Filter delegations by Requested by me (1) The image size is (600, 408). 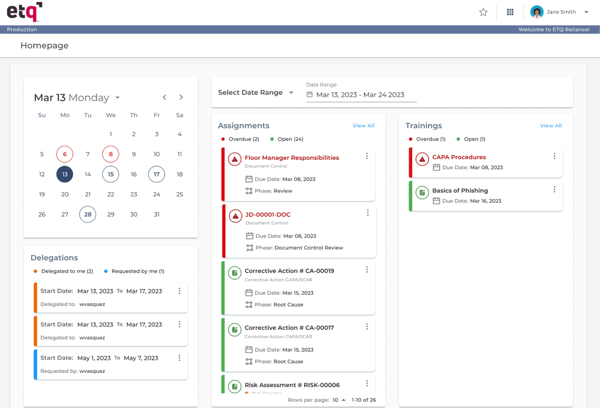tap(134, 271)
